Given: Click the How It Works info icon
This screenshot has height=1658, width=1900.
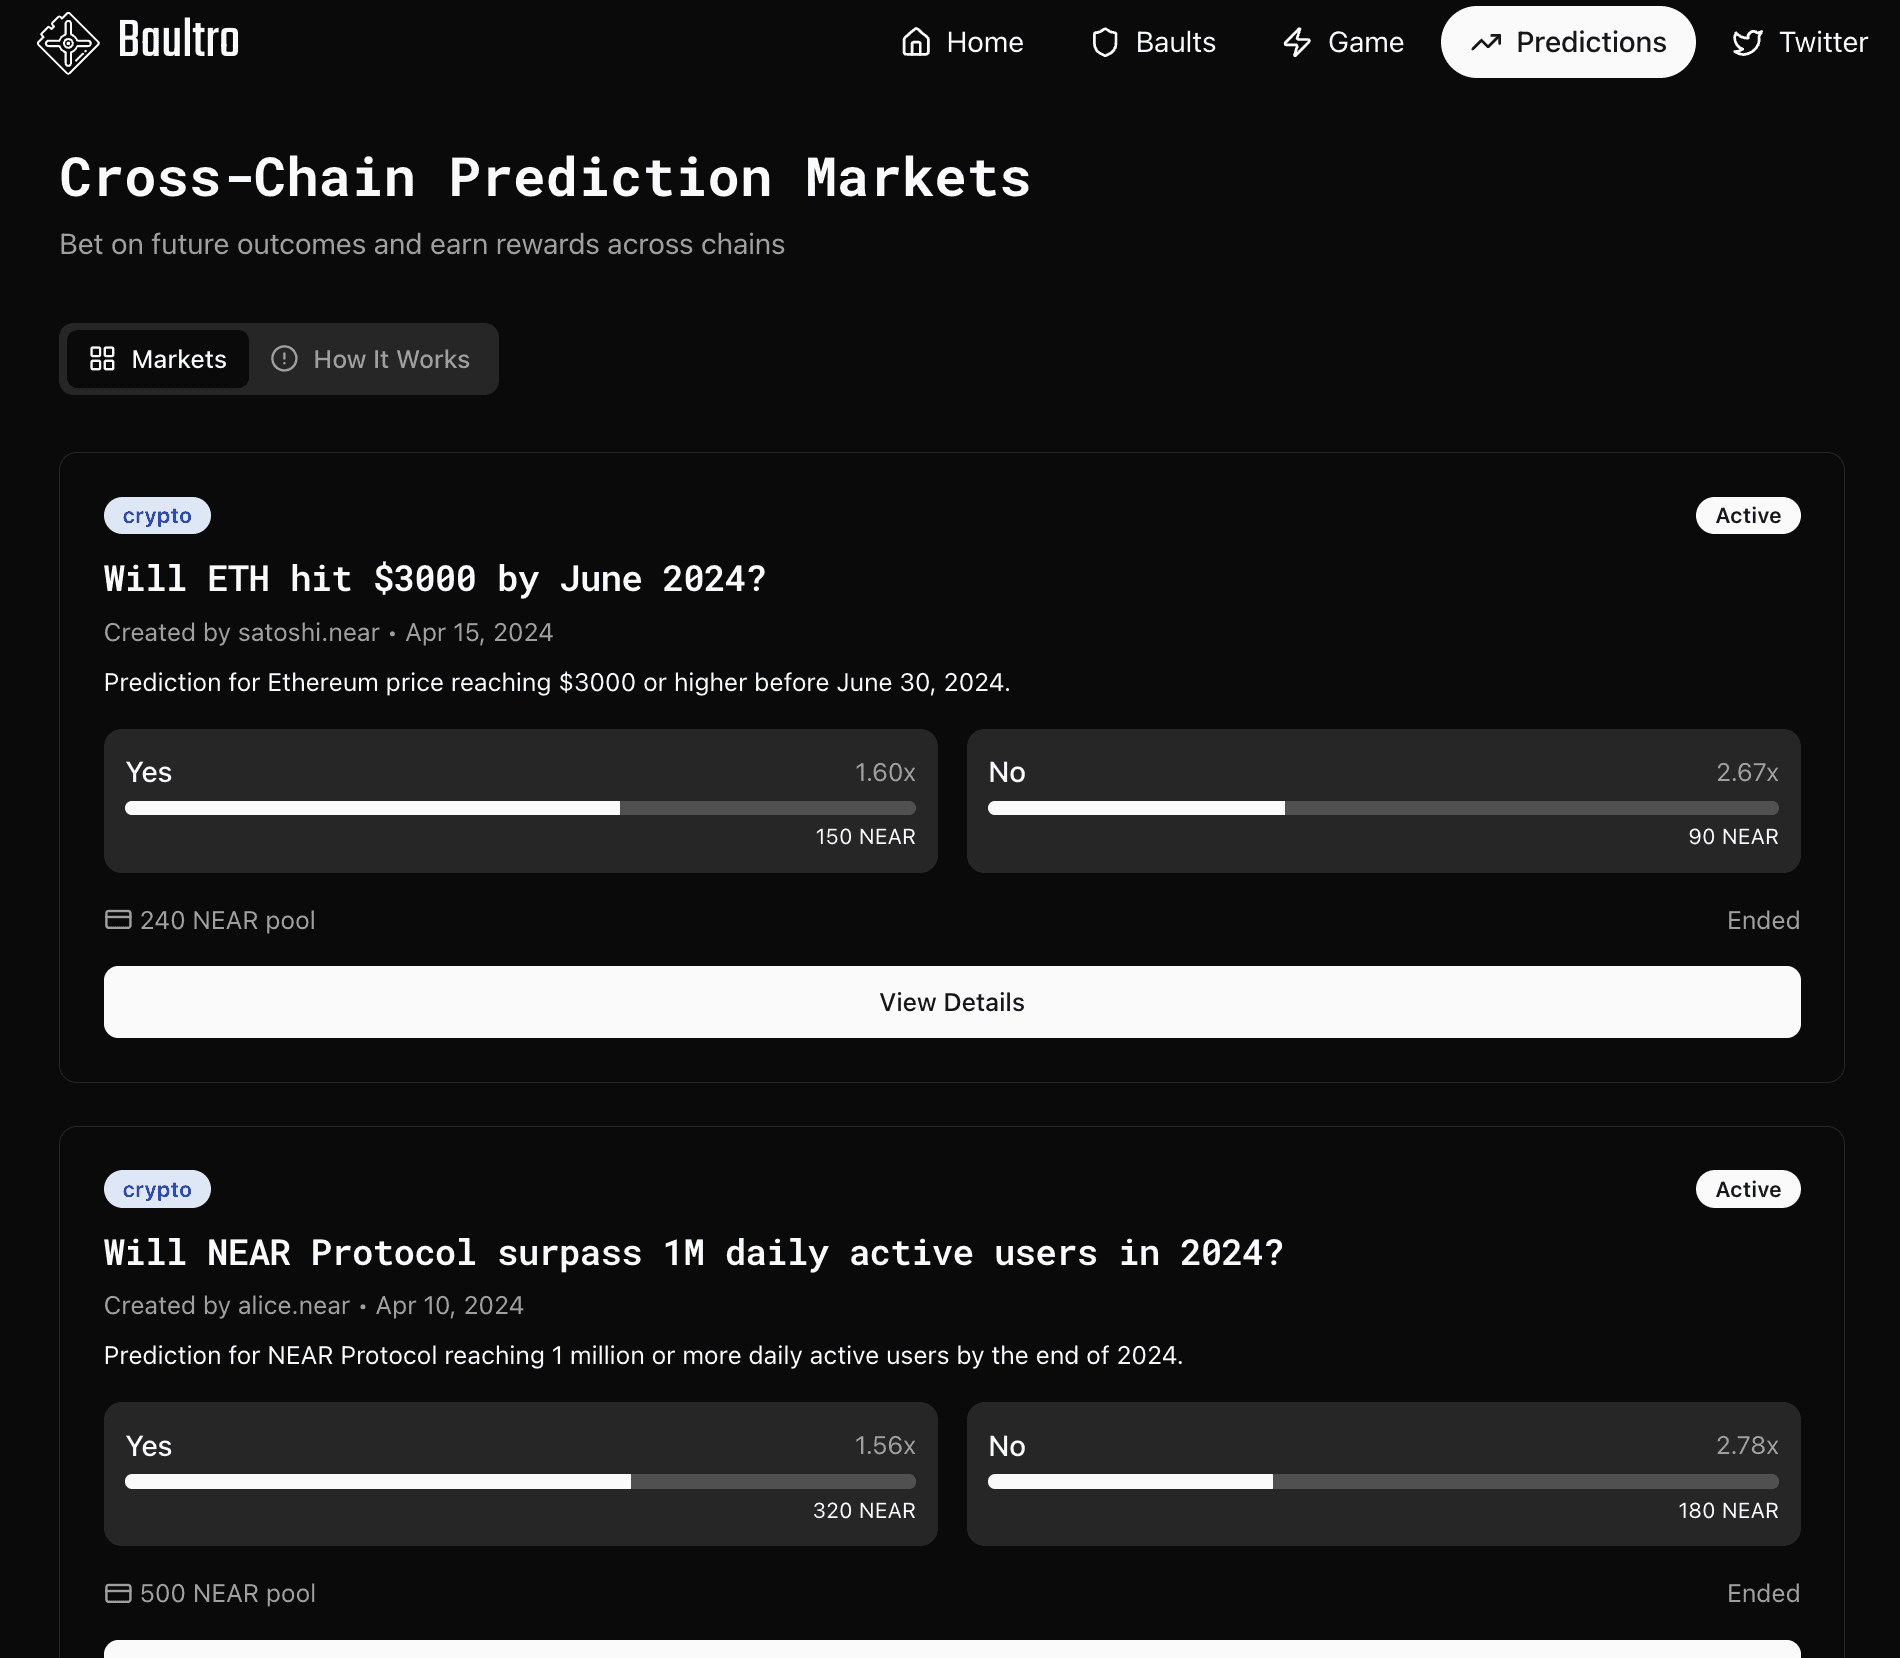Looking at the screenshot, I should click(284, 359).
